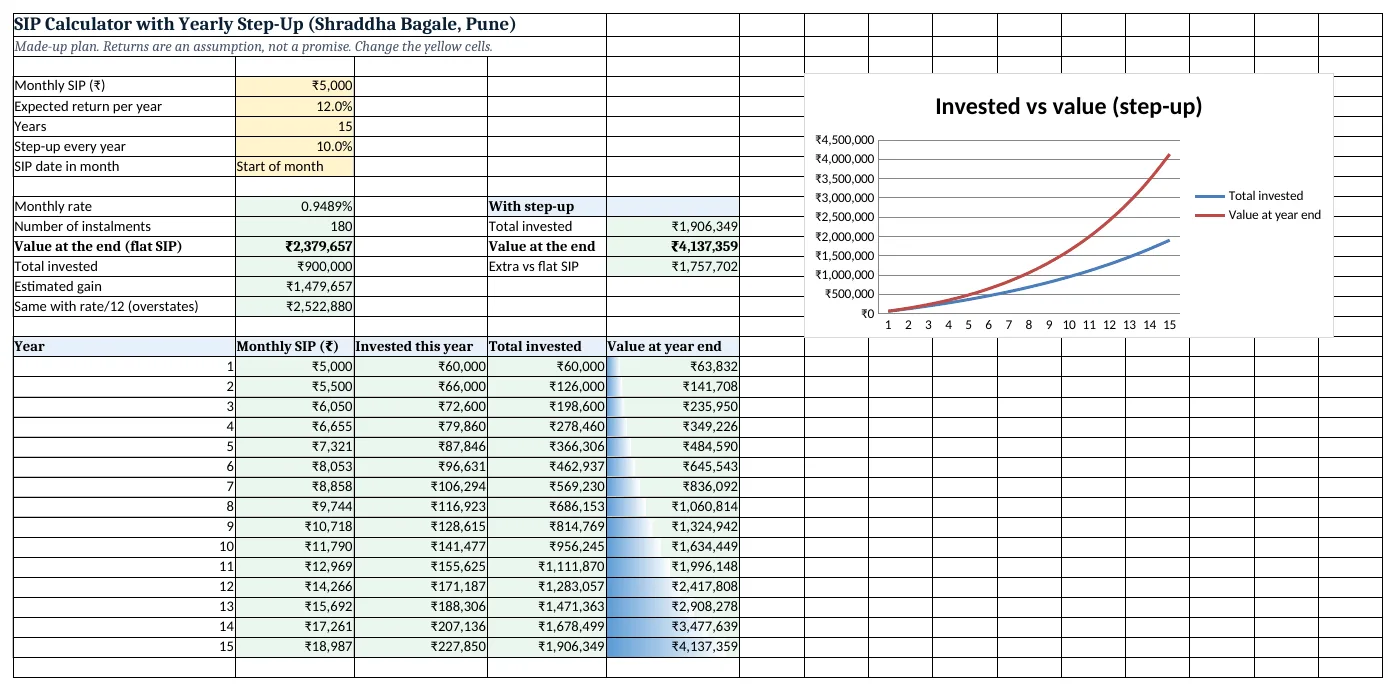The height and width of the screenshot is (690, 1395).
Task: Select year 6 monthly SIP ₹8,053
Action: (294, 467)
